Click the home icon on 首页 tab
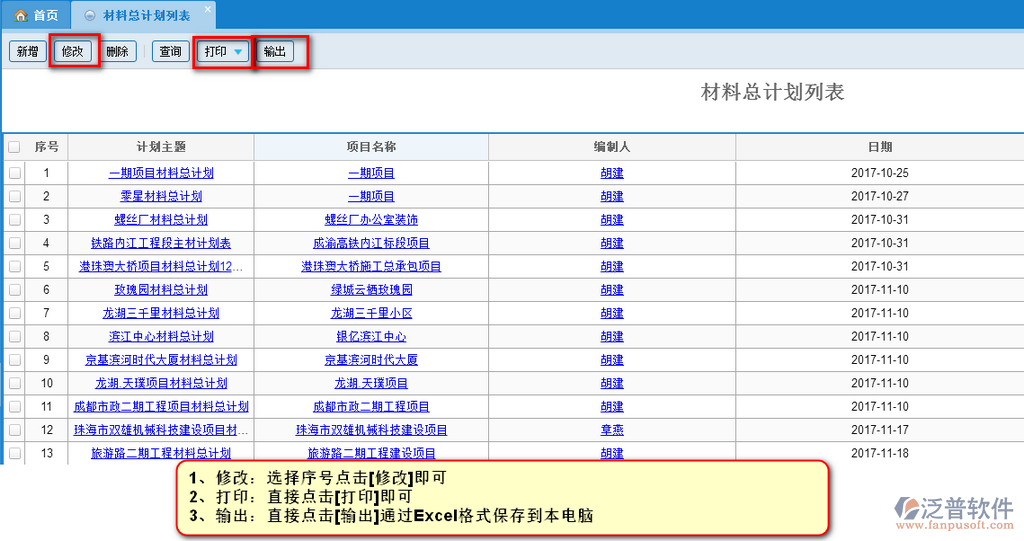 pos(20,16)
